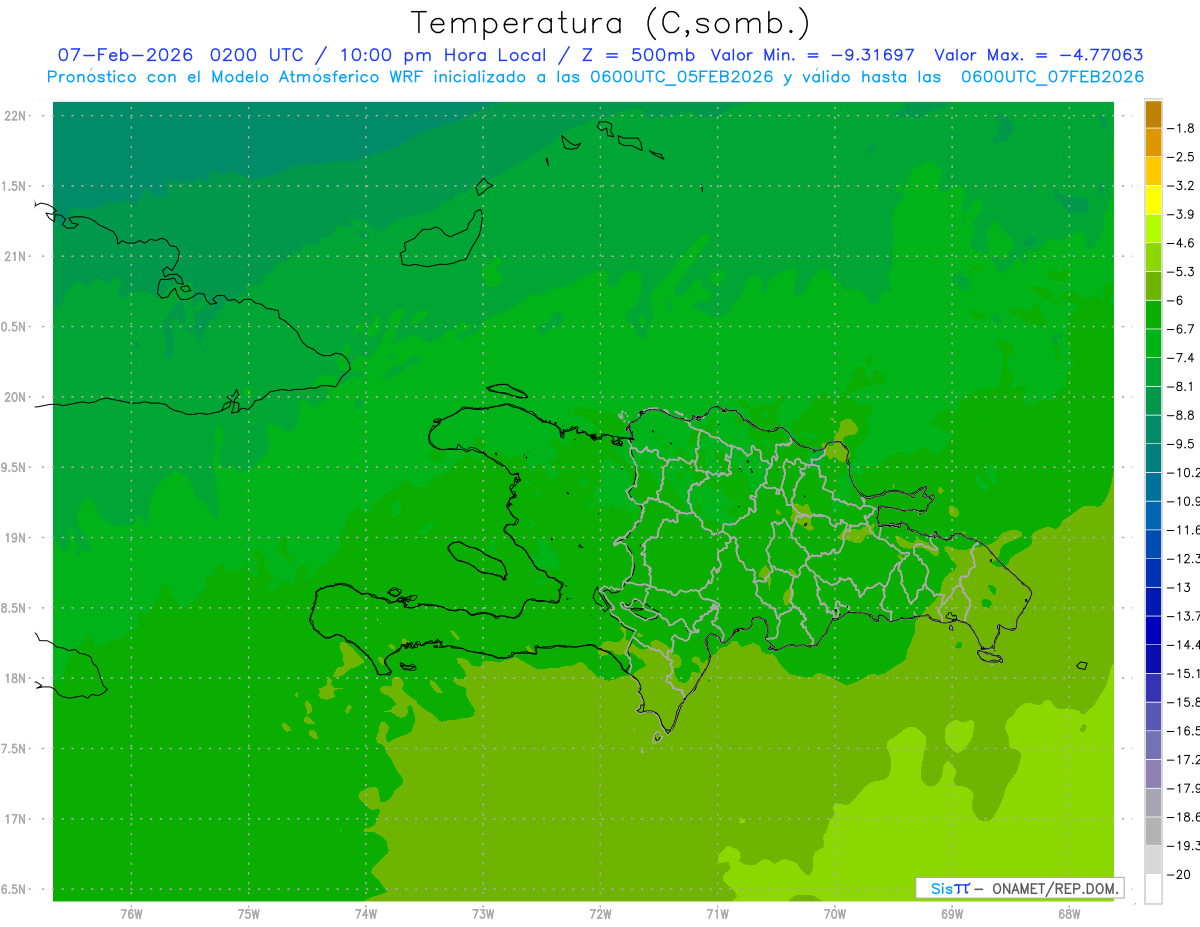Click the "-1.8" legend label
The image size is (1200, 927).
pos(1181,128)
